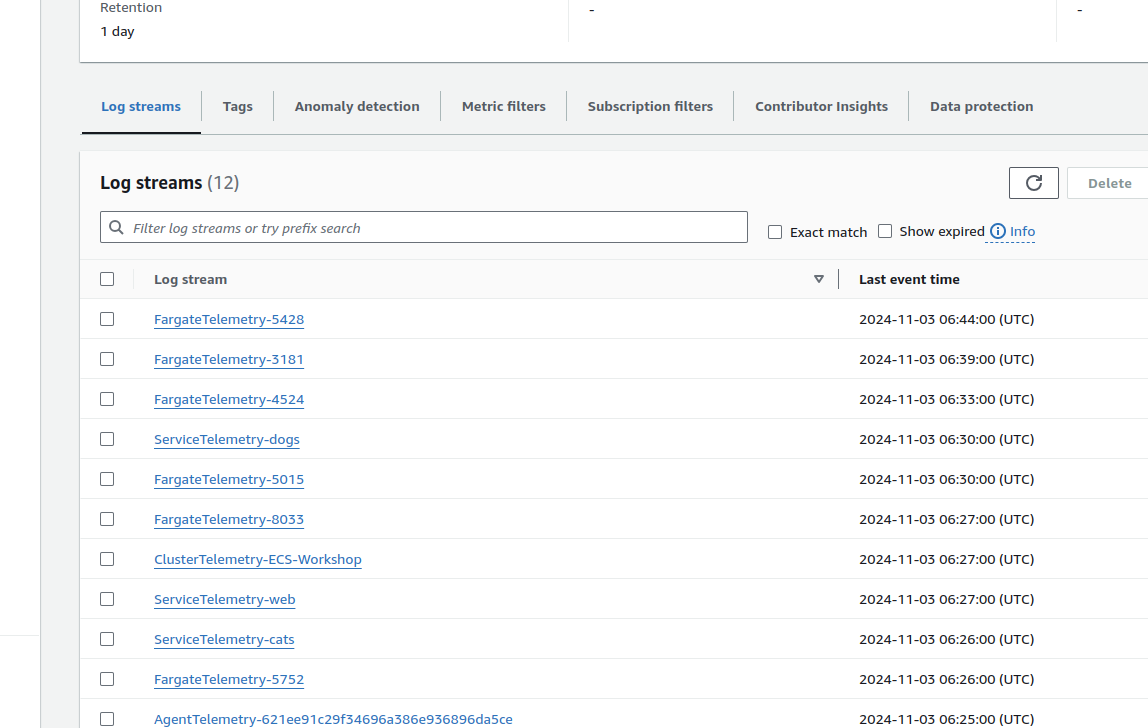Image resolution: width=1148 pixels, height=728 pixels.
Task: Enable the Exact match checkbox
Action: [775, 232]
